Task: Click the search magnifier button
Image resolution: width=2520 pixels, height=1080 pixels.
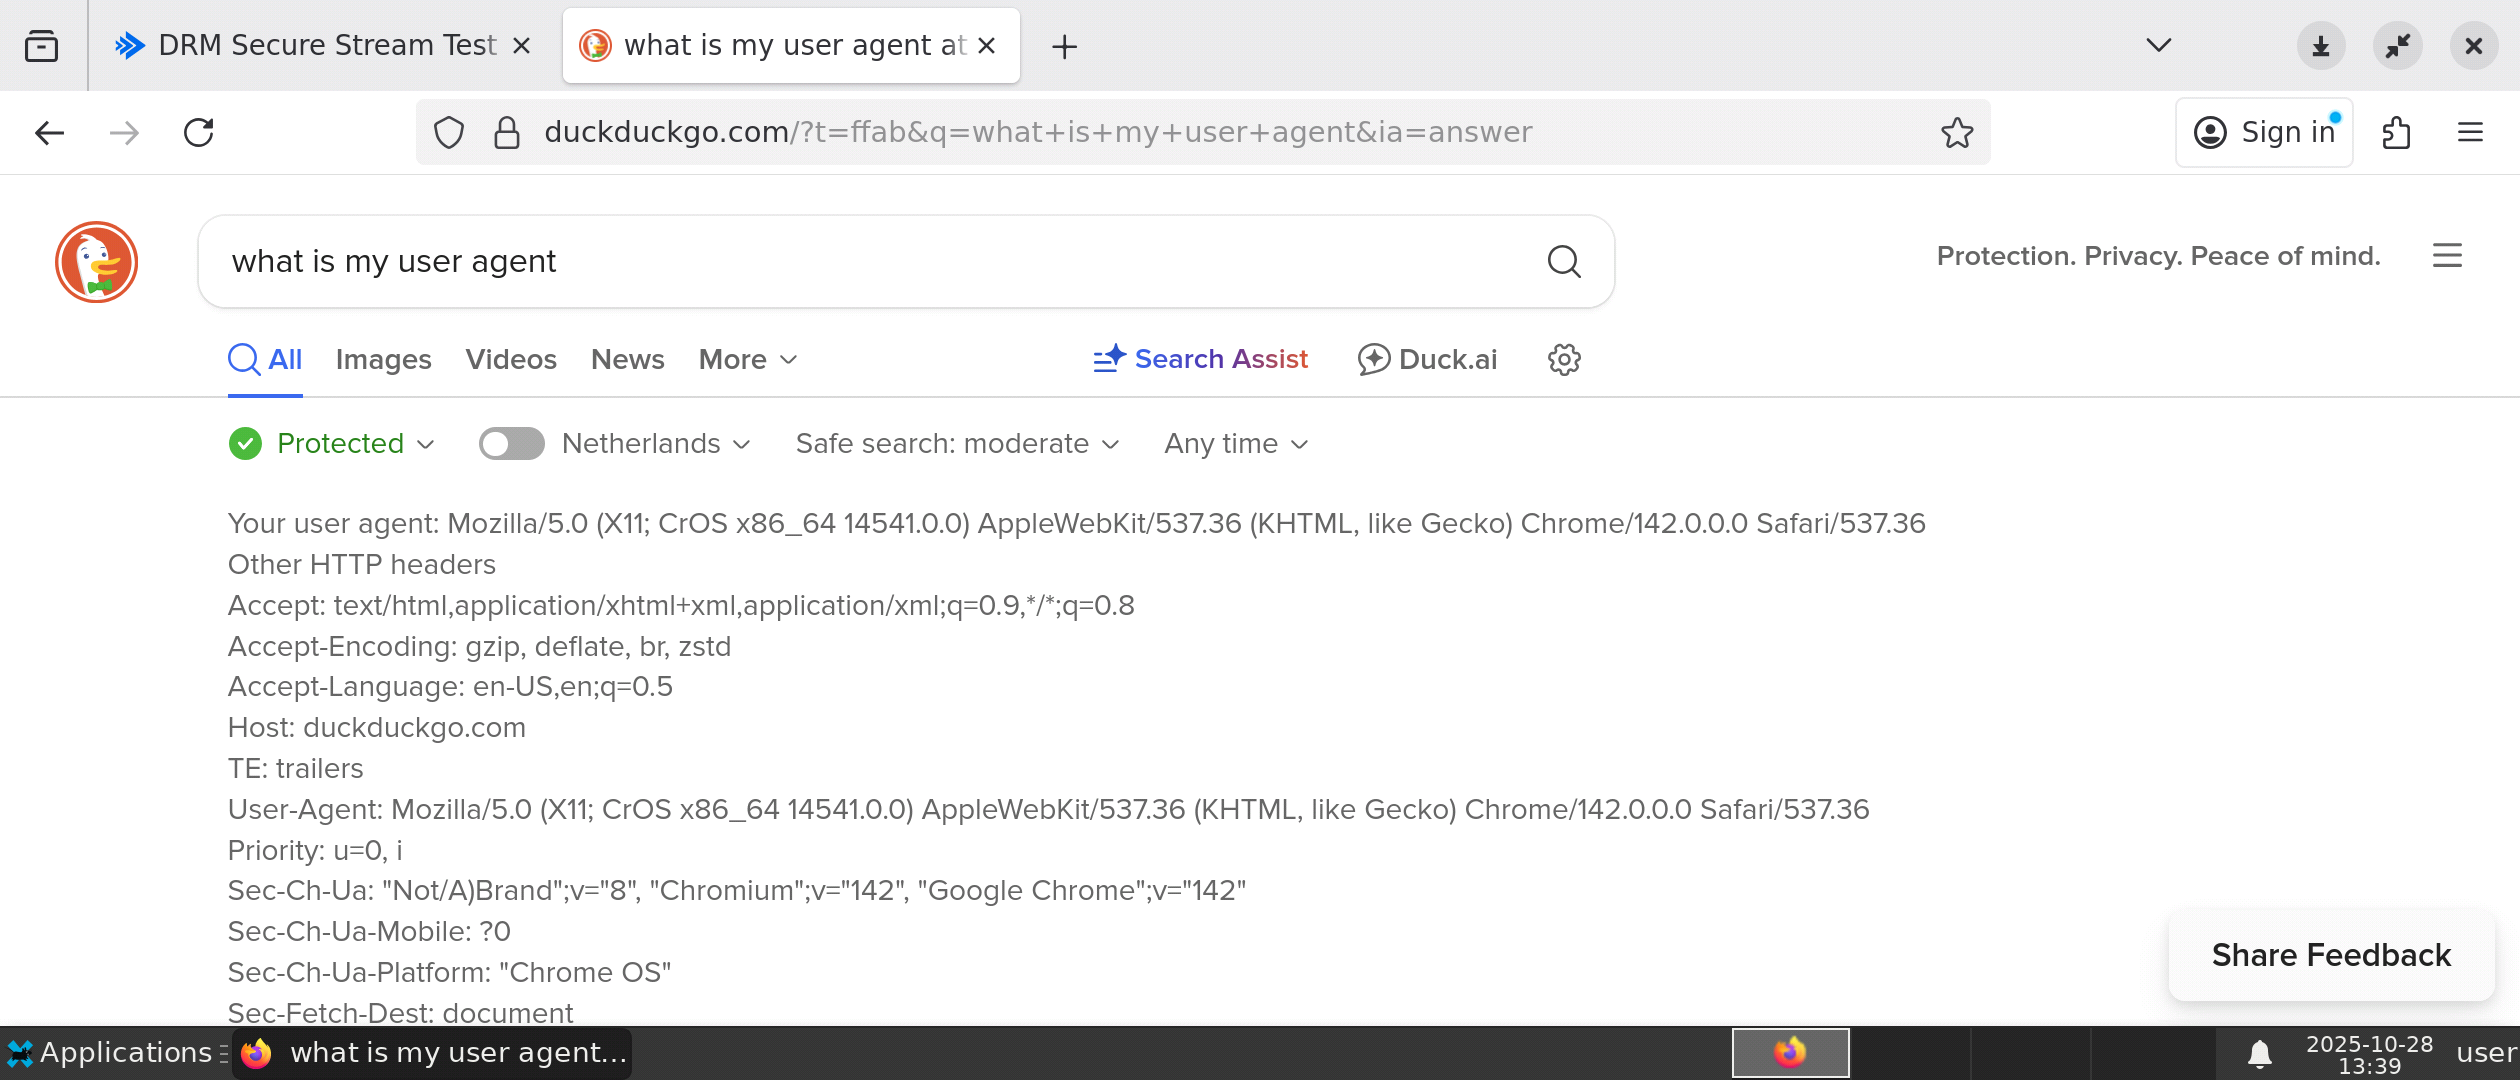Action: (1564, 262)
